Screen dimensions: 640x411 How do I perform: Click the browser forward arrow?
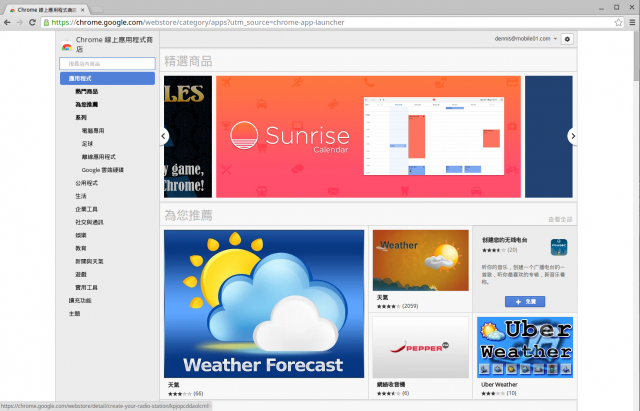(x=20, y=22)
